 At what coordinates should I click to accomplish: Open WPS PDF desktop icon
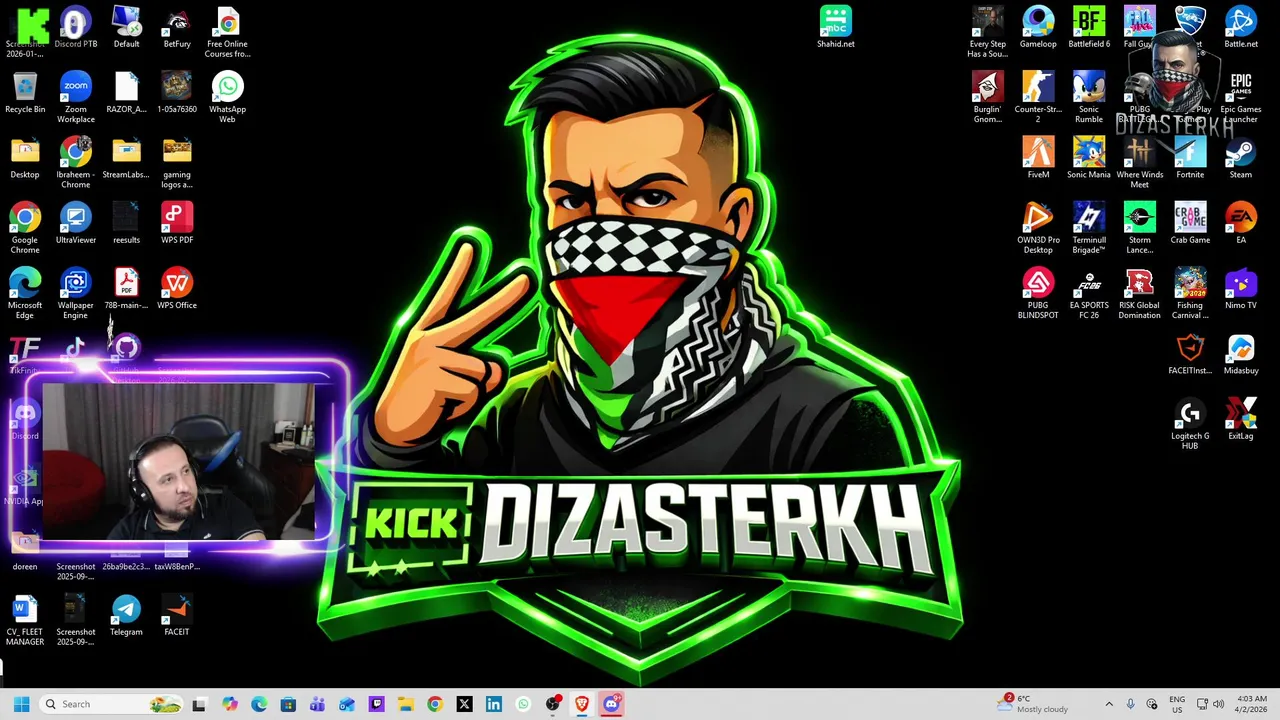click(x=177, y=223)
